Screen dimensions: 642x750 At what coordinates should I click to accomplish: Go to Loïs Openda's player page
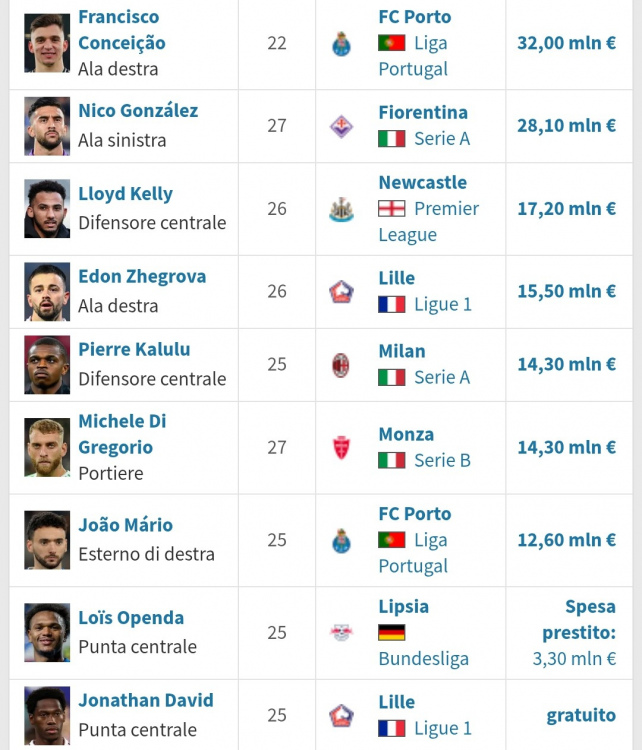coord(131,618)
